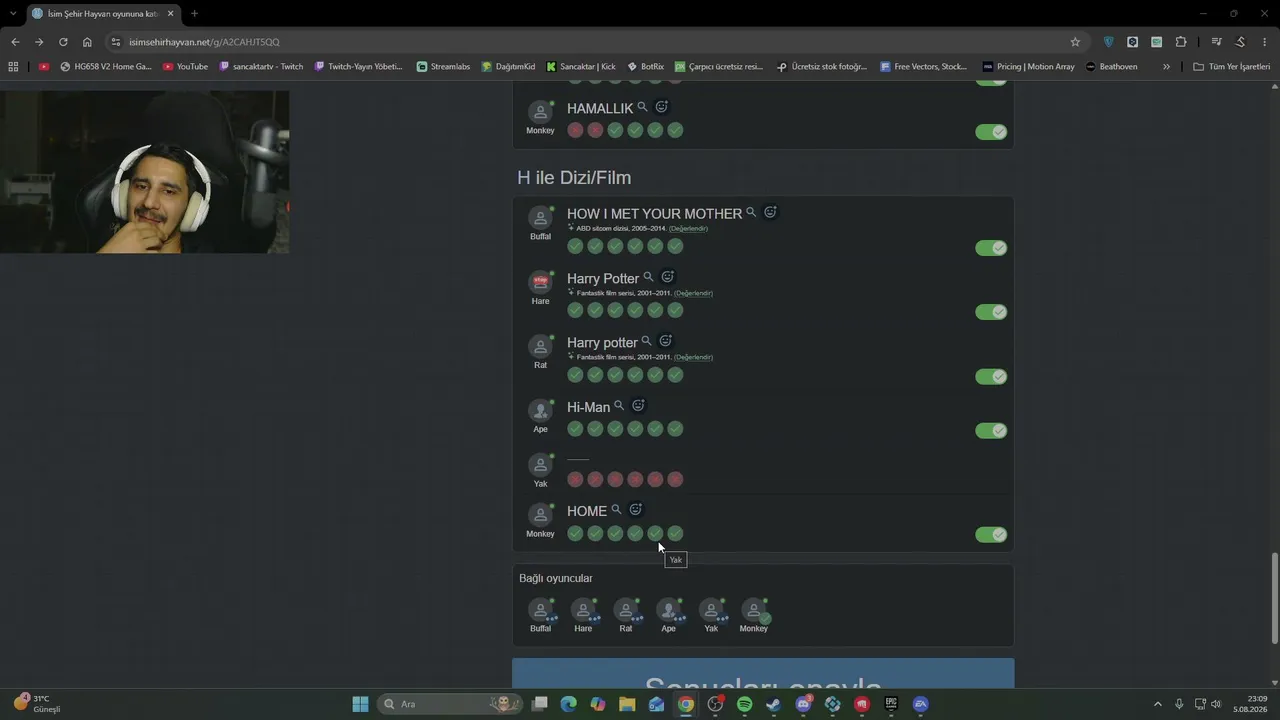The width and height of the screenshot is (1280, 720).
Task: React with emoji to Hare's Harry Potter answer
Action: 667,277
